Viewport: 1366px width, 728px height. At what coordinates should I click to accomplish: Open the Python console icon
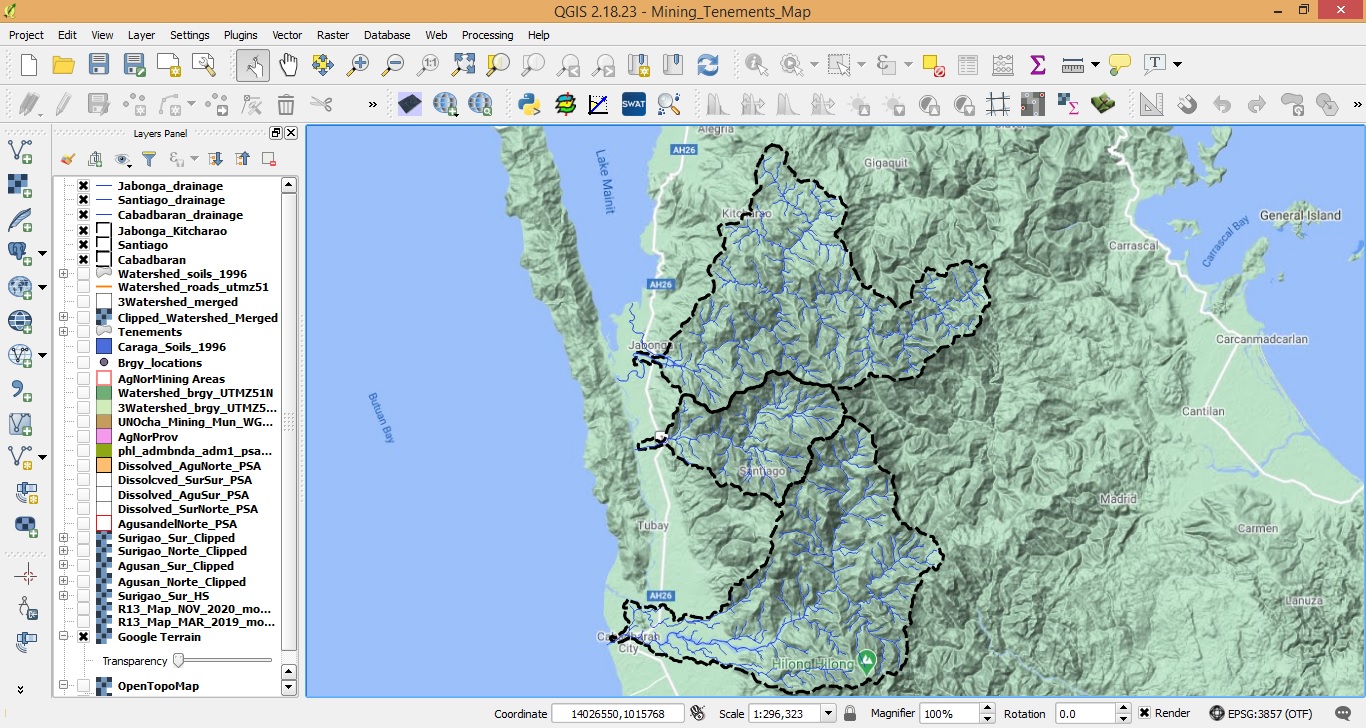click(x=529, y=104)
